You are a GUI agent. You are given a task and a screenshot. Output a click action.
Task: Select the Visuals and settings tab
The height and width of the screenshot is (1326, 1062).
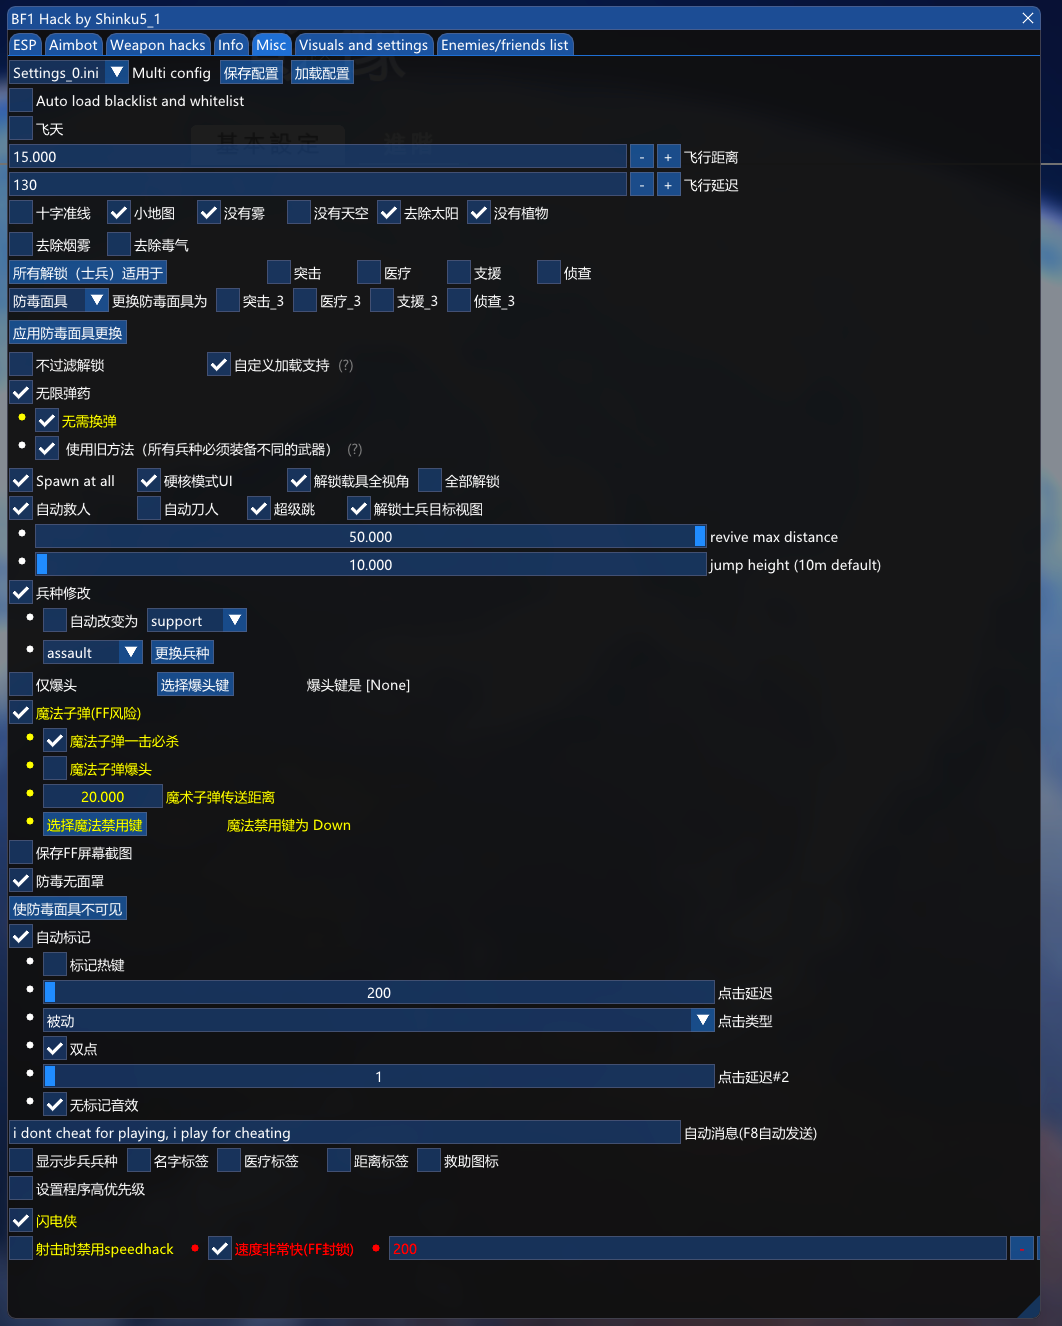363,45
